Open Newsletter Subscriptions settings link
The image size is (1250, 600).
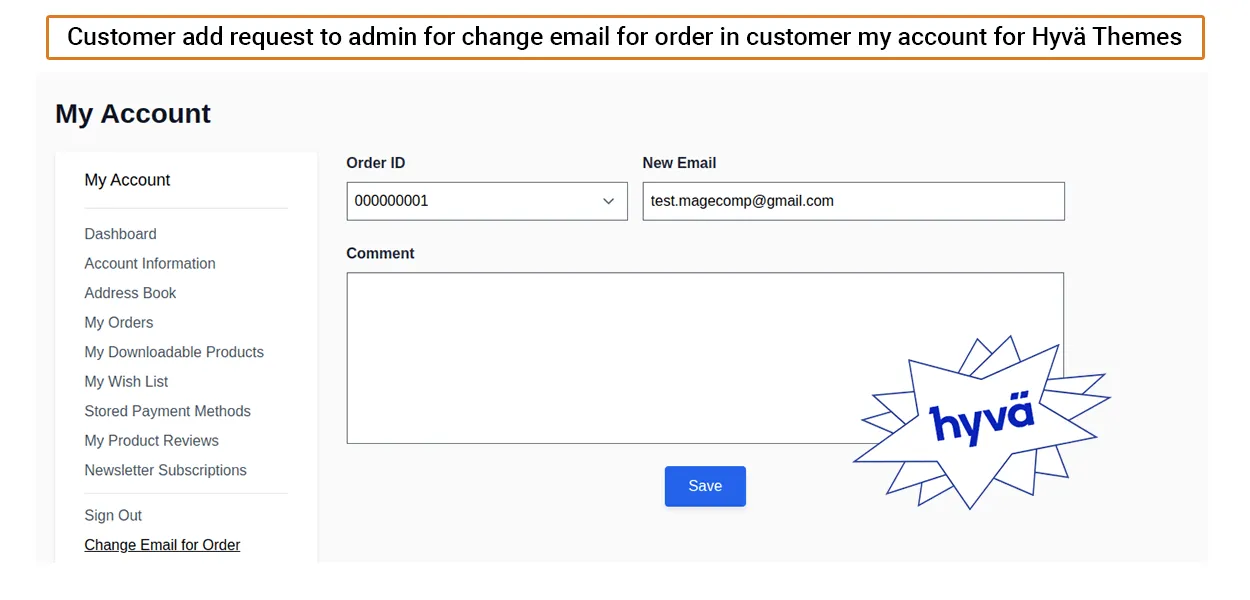click(x=165, y=470)
